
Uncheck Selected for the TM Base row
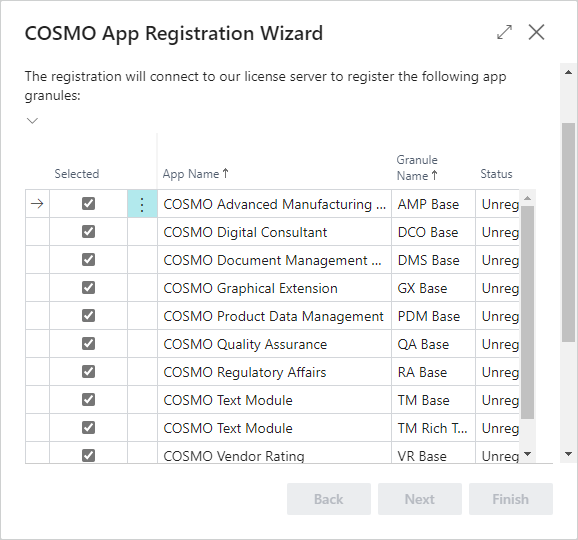pyautogui.click(x=88, y=400)
